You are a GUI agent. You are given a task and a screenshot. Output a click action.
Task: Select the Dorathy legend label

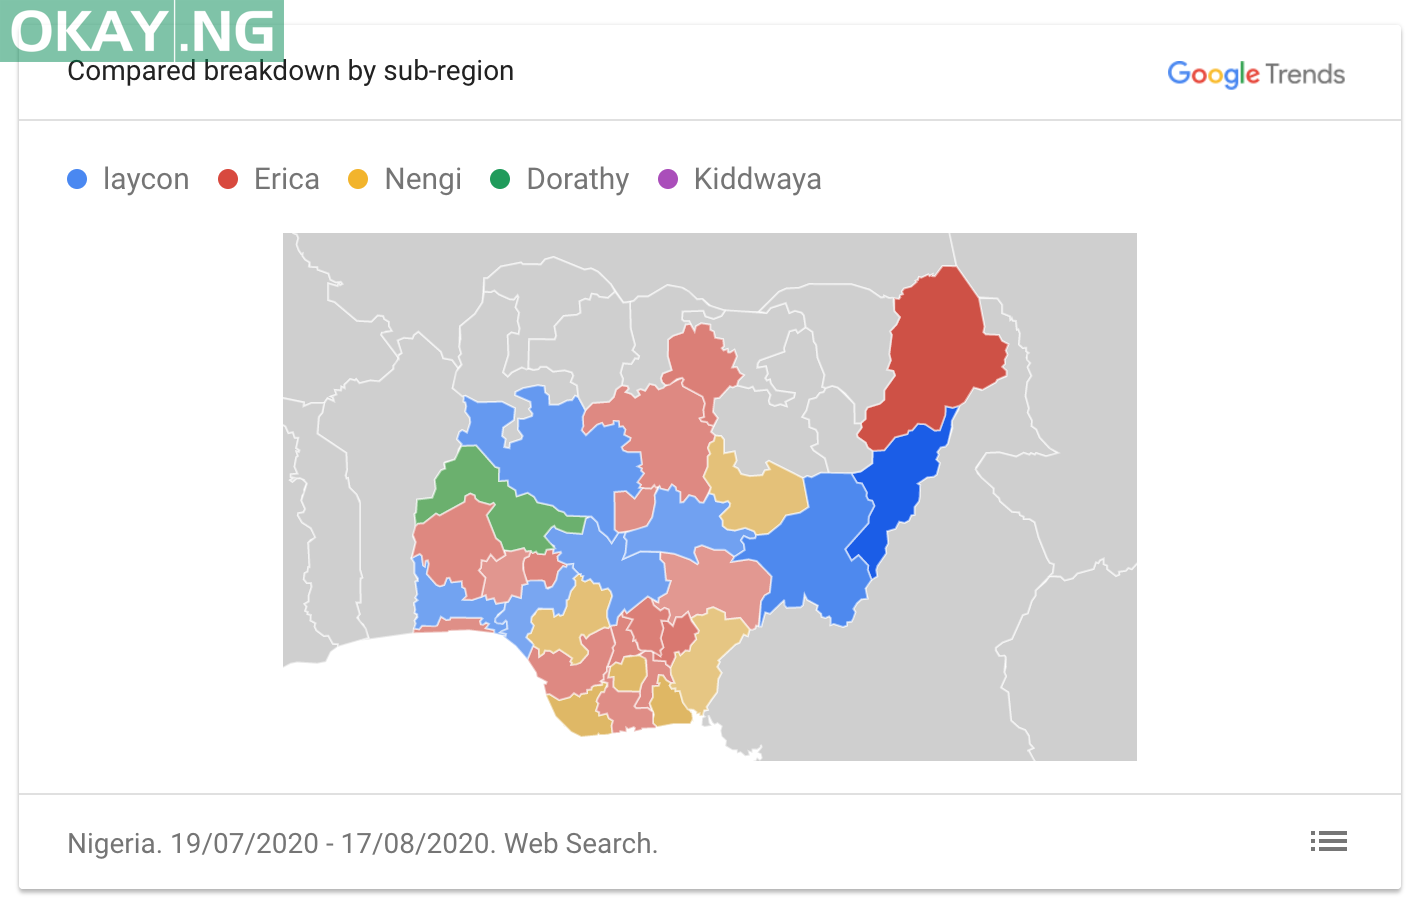[x=578, y=179]
